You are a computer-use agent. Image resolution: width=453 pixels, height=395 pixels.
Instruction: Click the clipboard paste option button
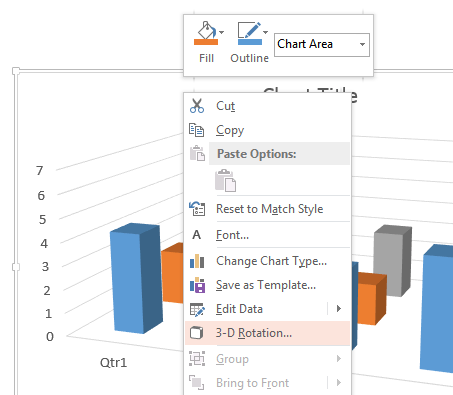coord(226,180)
